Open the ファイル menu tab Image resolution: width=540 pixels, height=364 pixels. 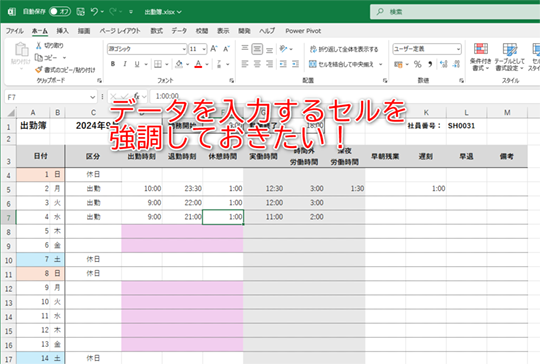click(15, 31)
